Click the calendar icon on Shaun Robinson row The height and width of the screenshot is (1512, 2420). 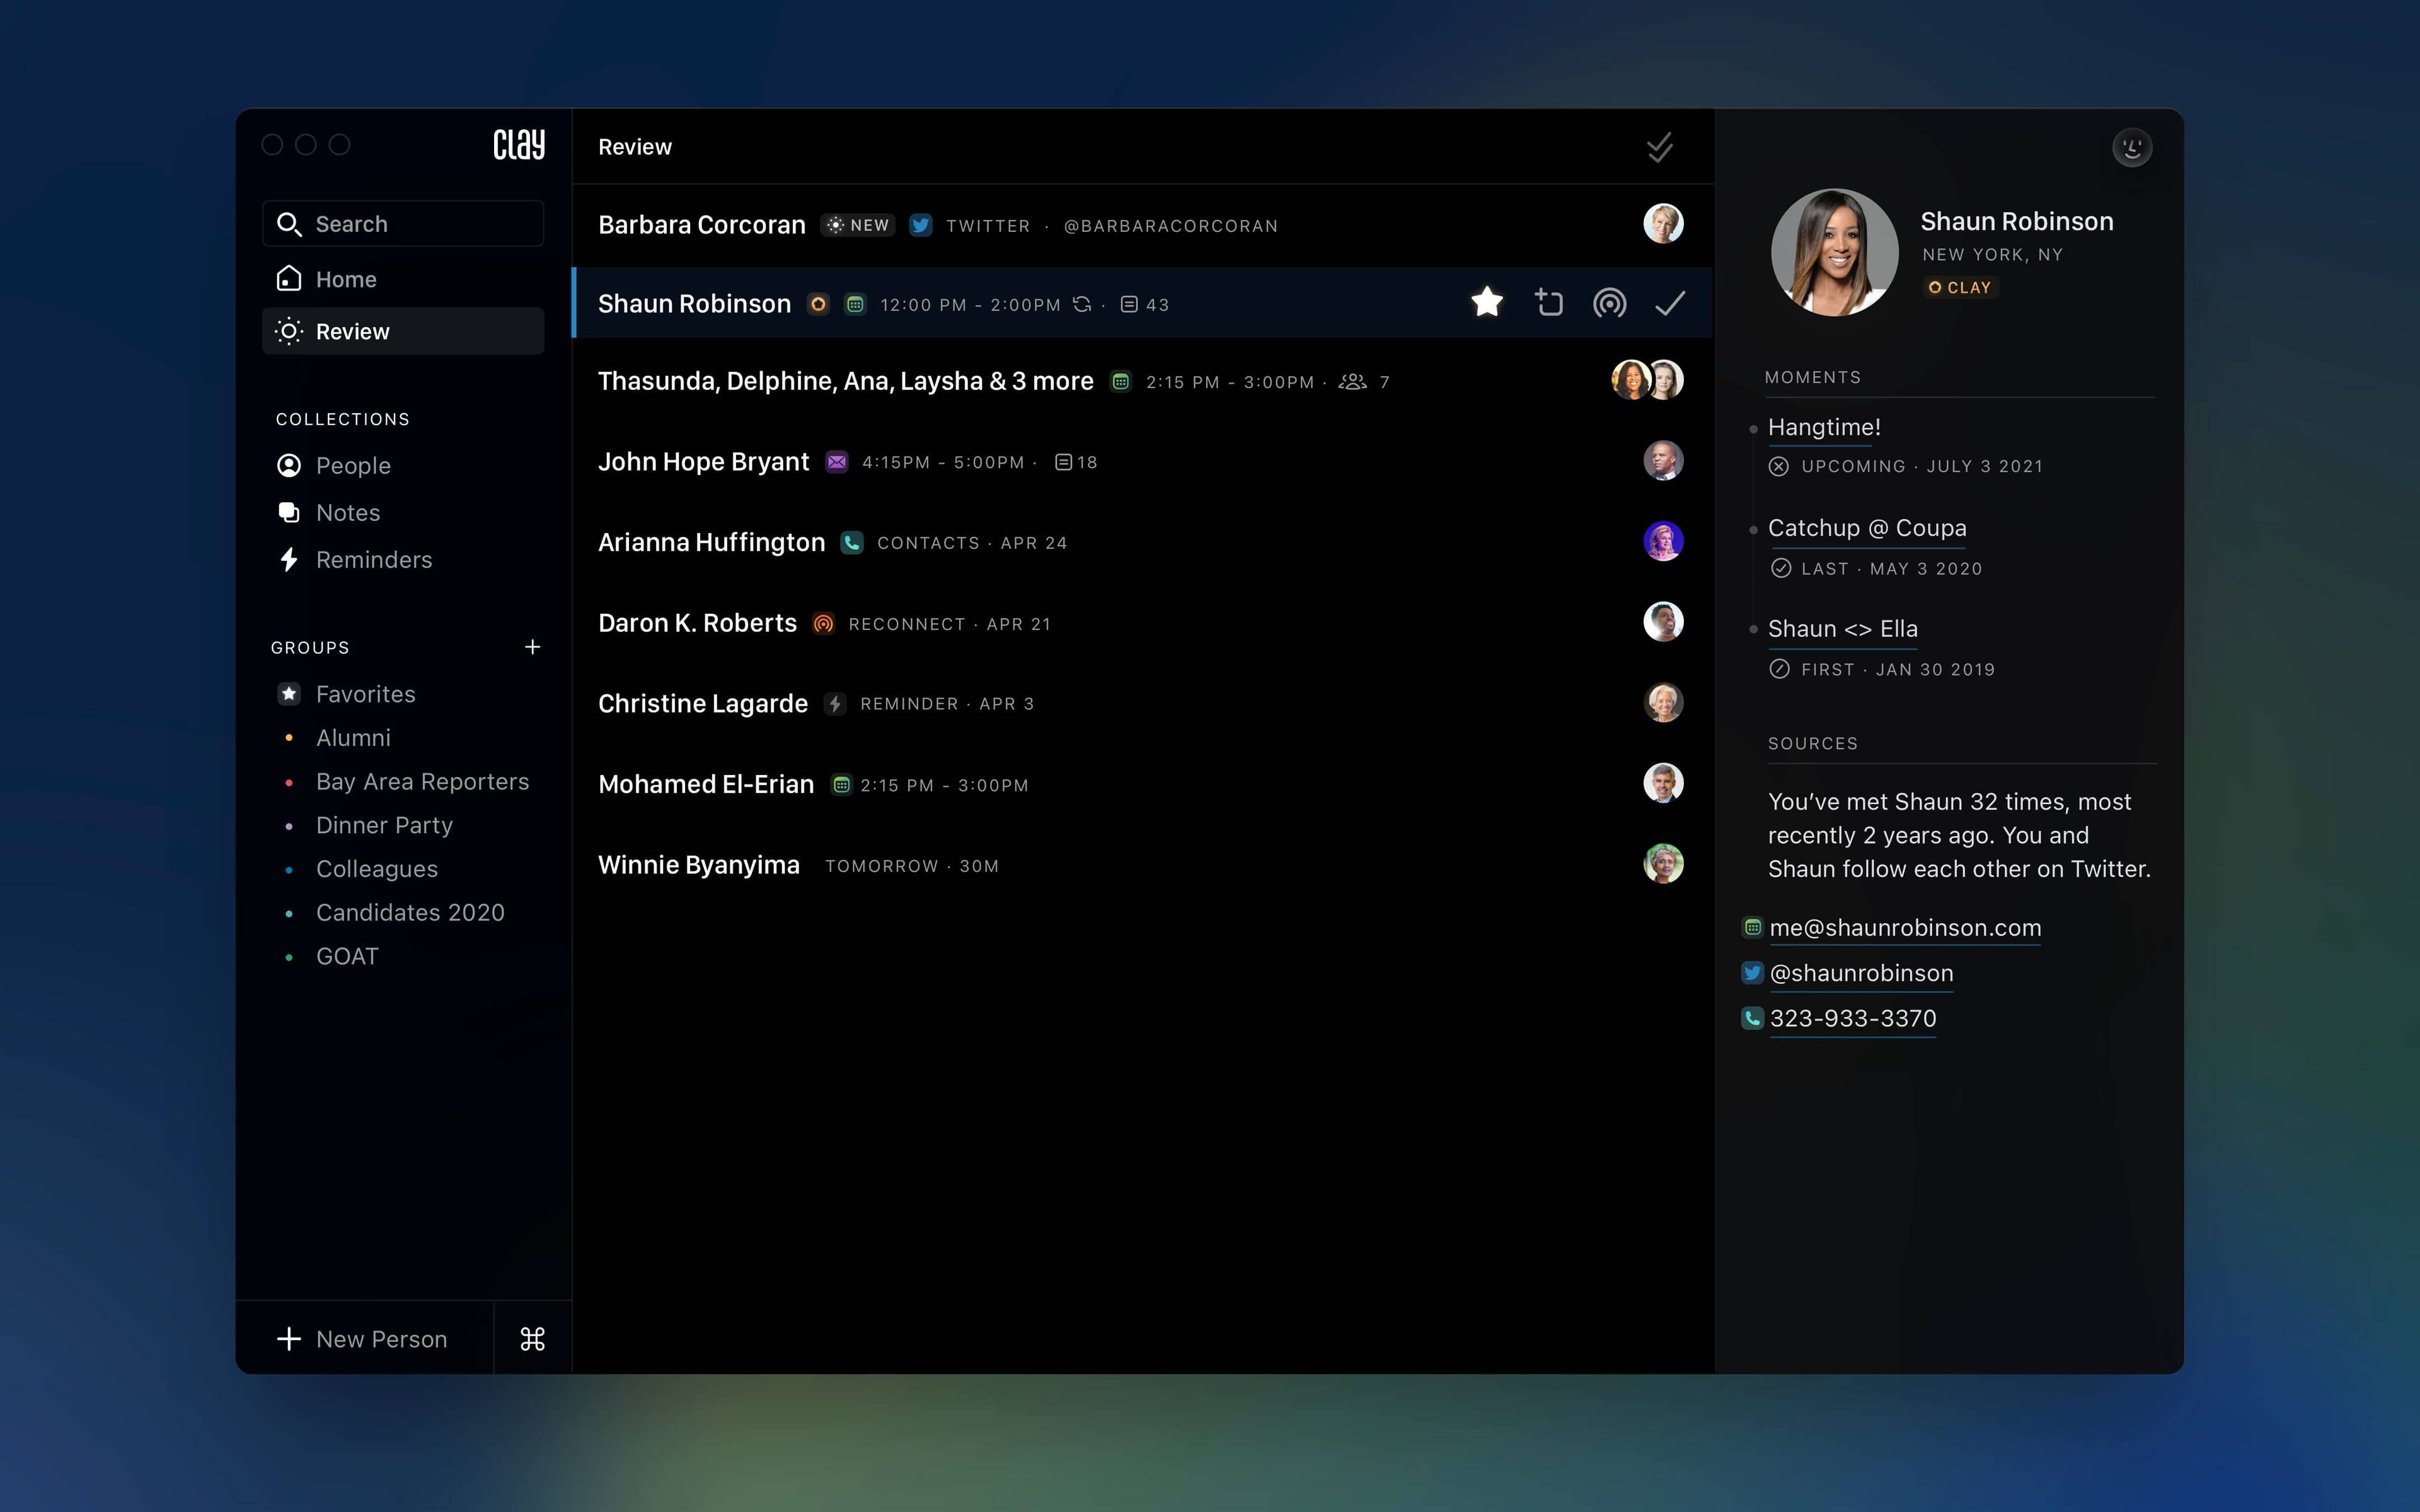(855, 304)
